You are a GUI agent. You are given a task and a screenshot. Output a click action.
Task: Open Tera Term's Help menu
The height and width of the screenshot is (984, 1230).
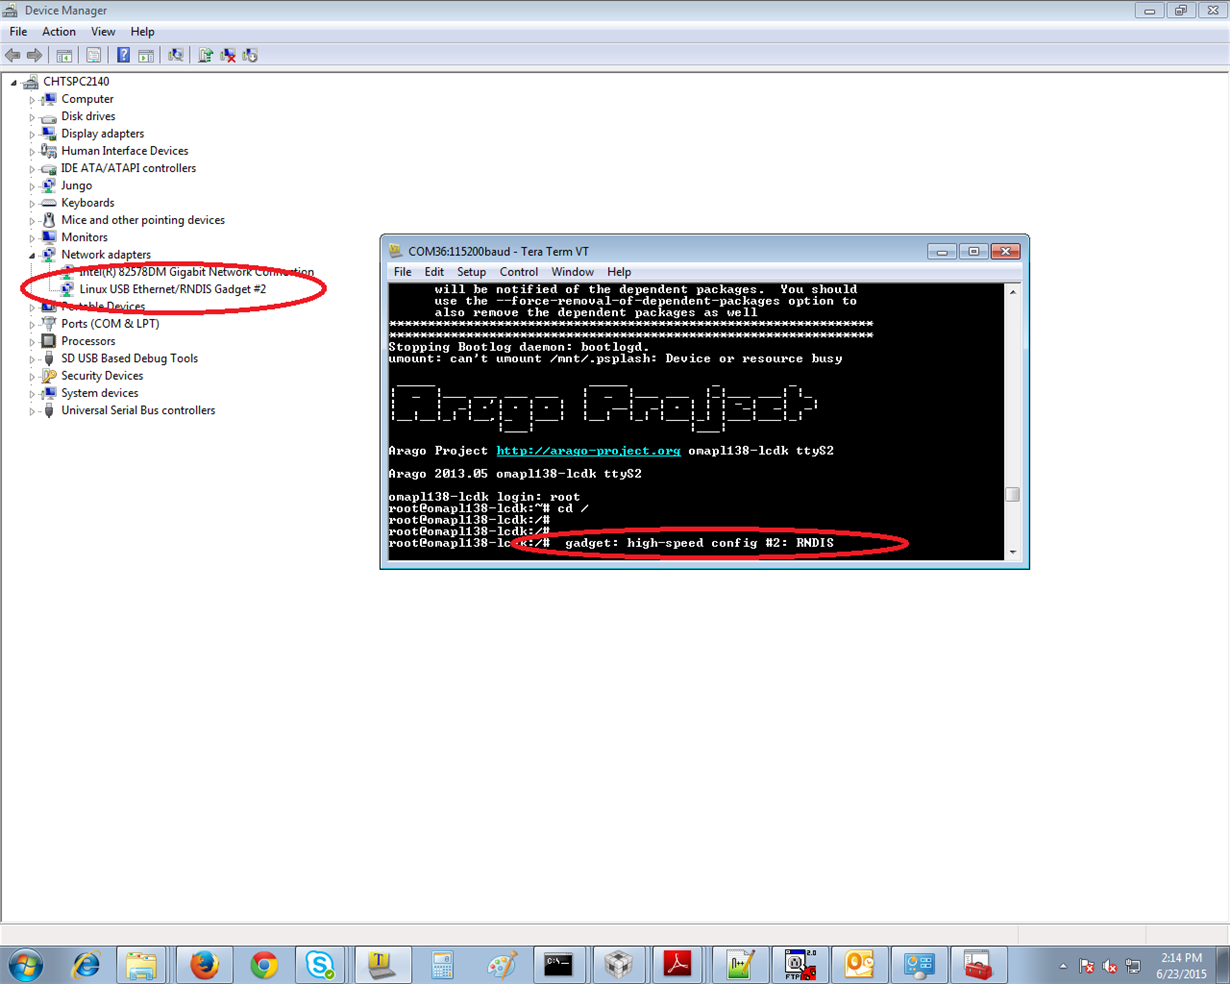[619, 272]
